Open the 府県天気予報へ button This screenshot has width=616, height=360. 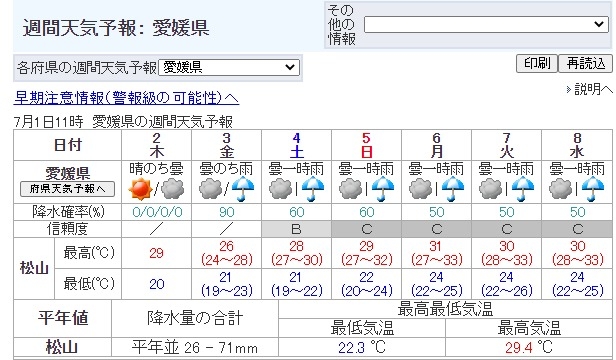(x=68, y=189)
